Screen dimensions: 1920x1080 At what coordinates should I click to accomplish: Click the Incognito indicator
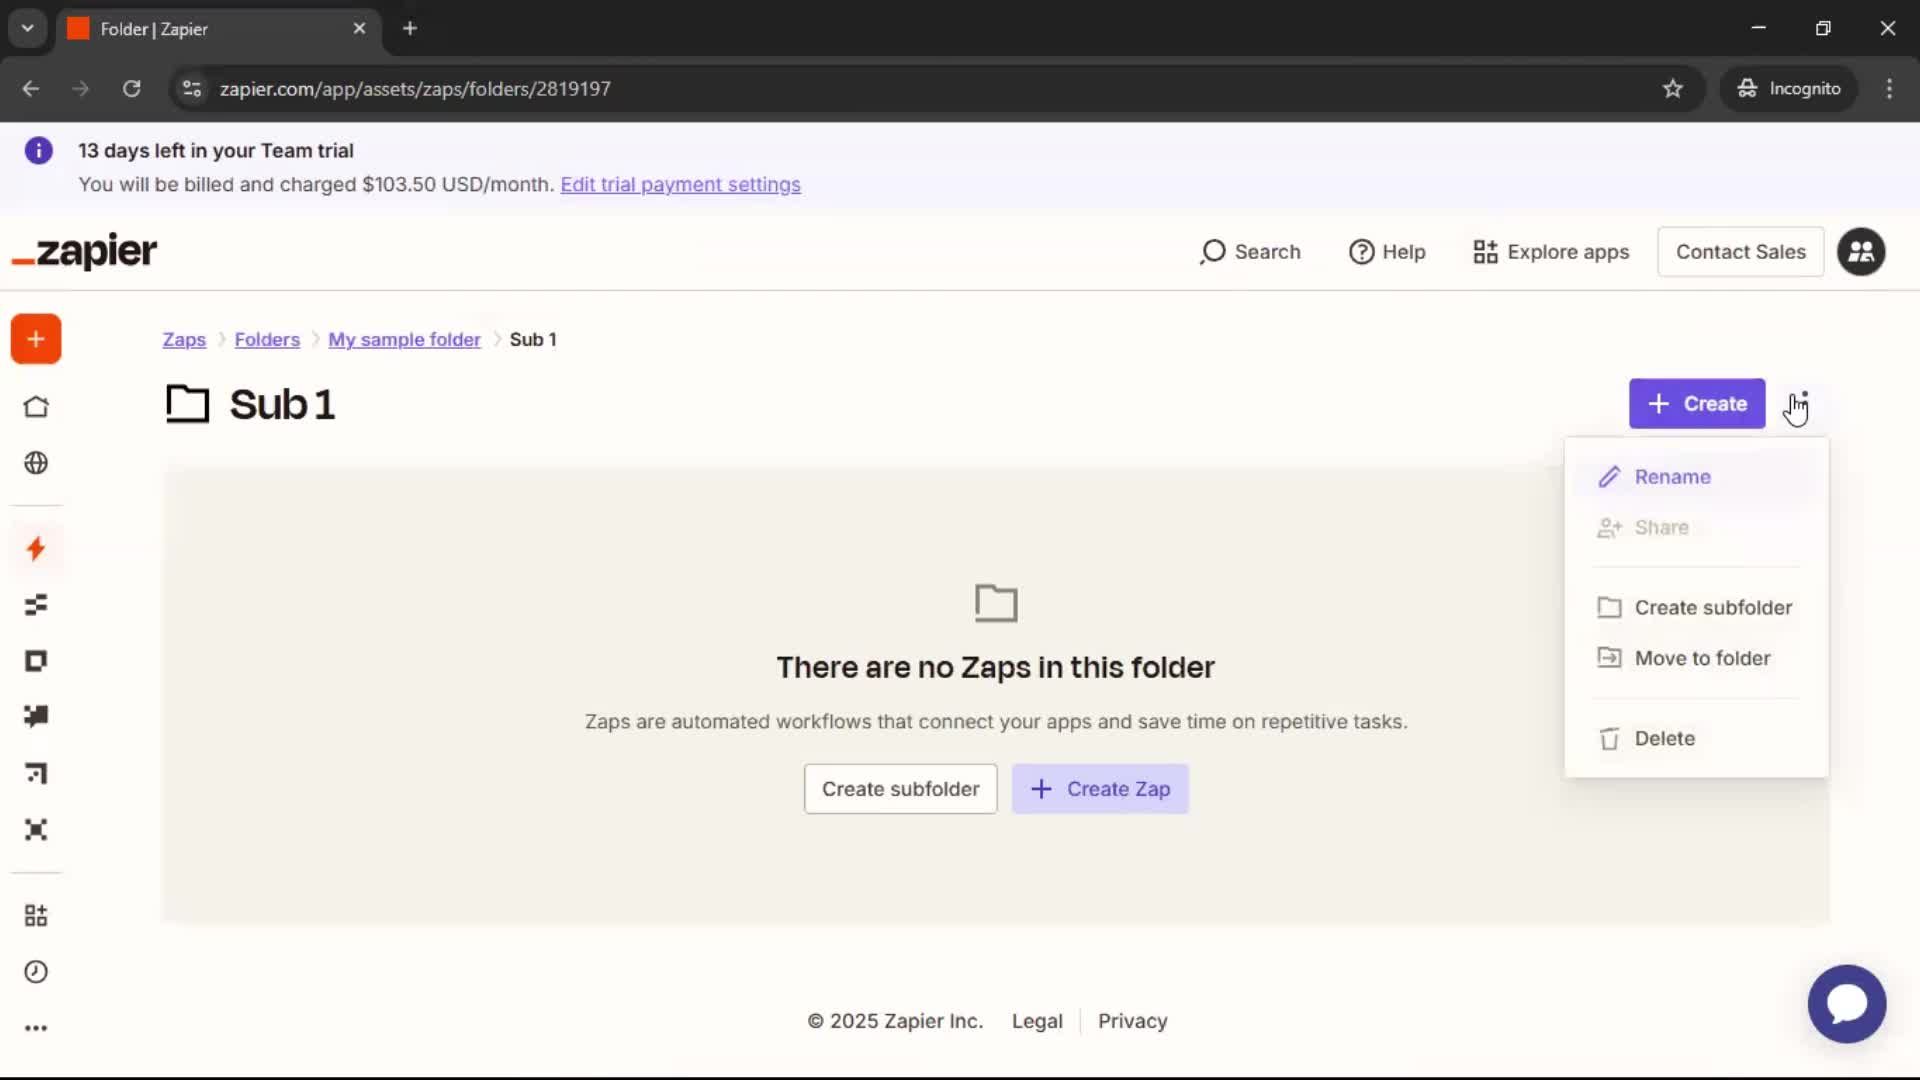click(1789, 89)
